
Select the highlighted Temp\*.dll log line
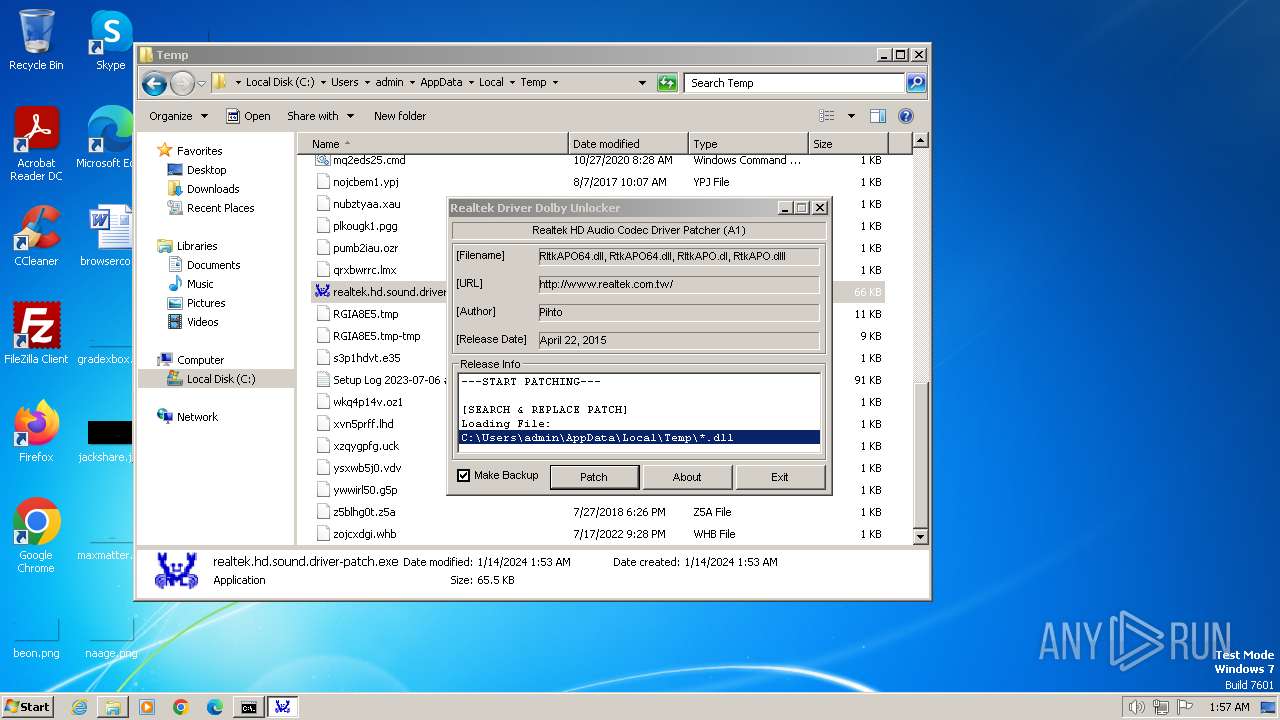point(639,437)
